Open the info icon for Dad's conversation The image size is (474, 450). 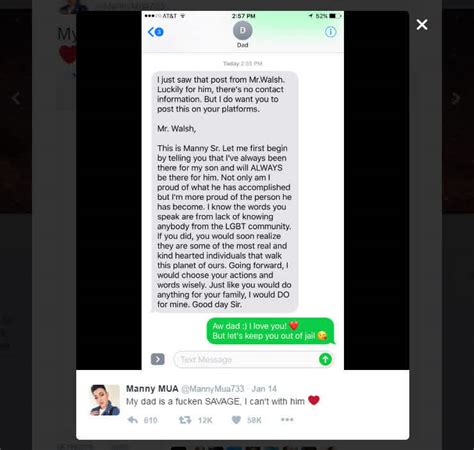point(330,32)
